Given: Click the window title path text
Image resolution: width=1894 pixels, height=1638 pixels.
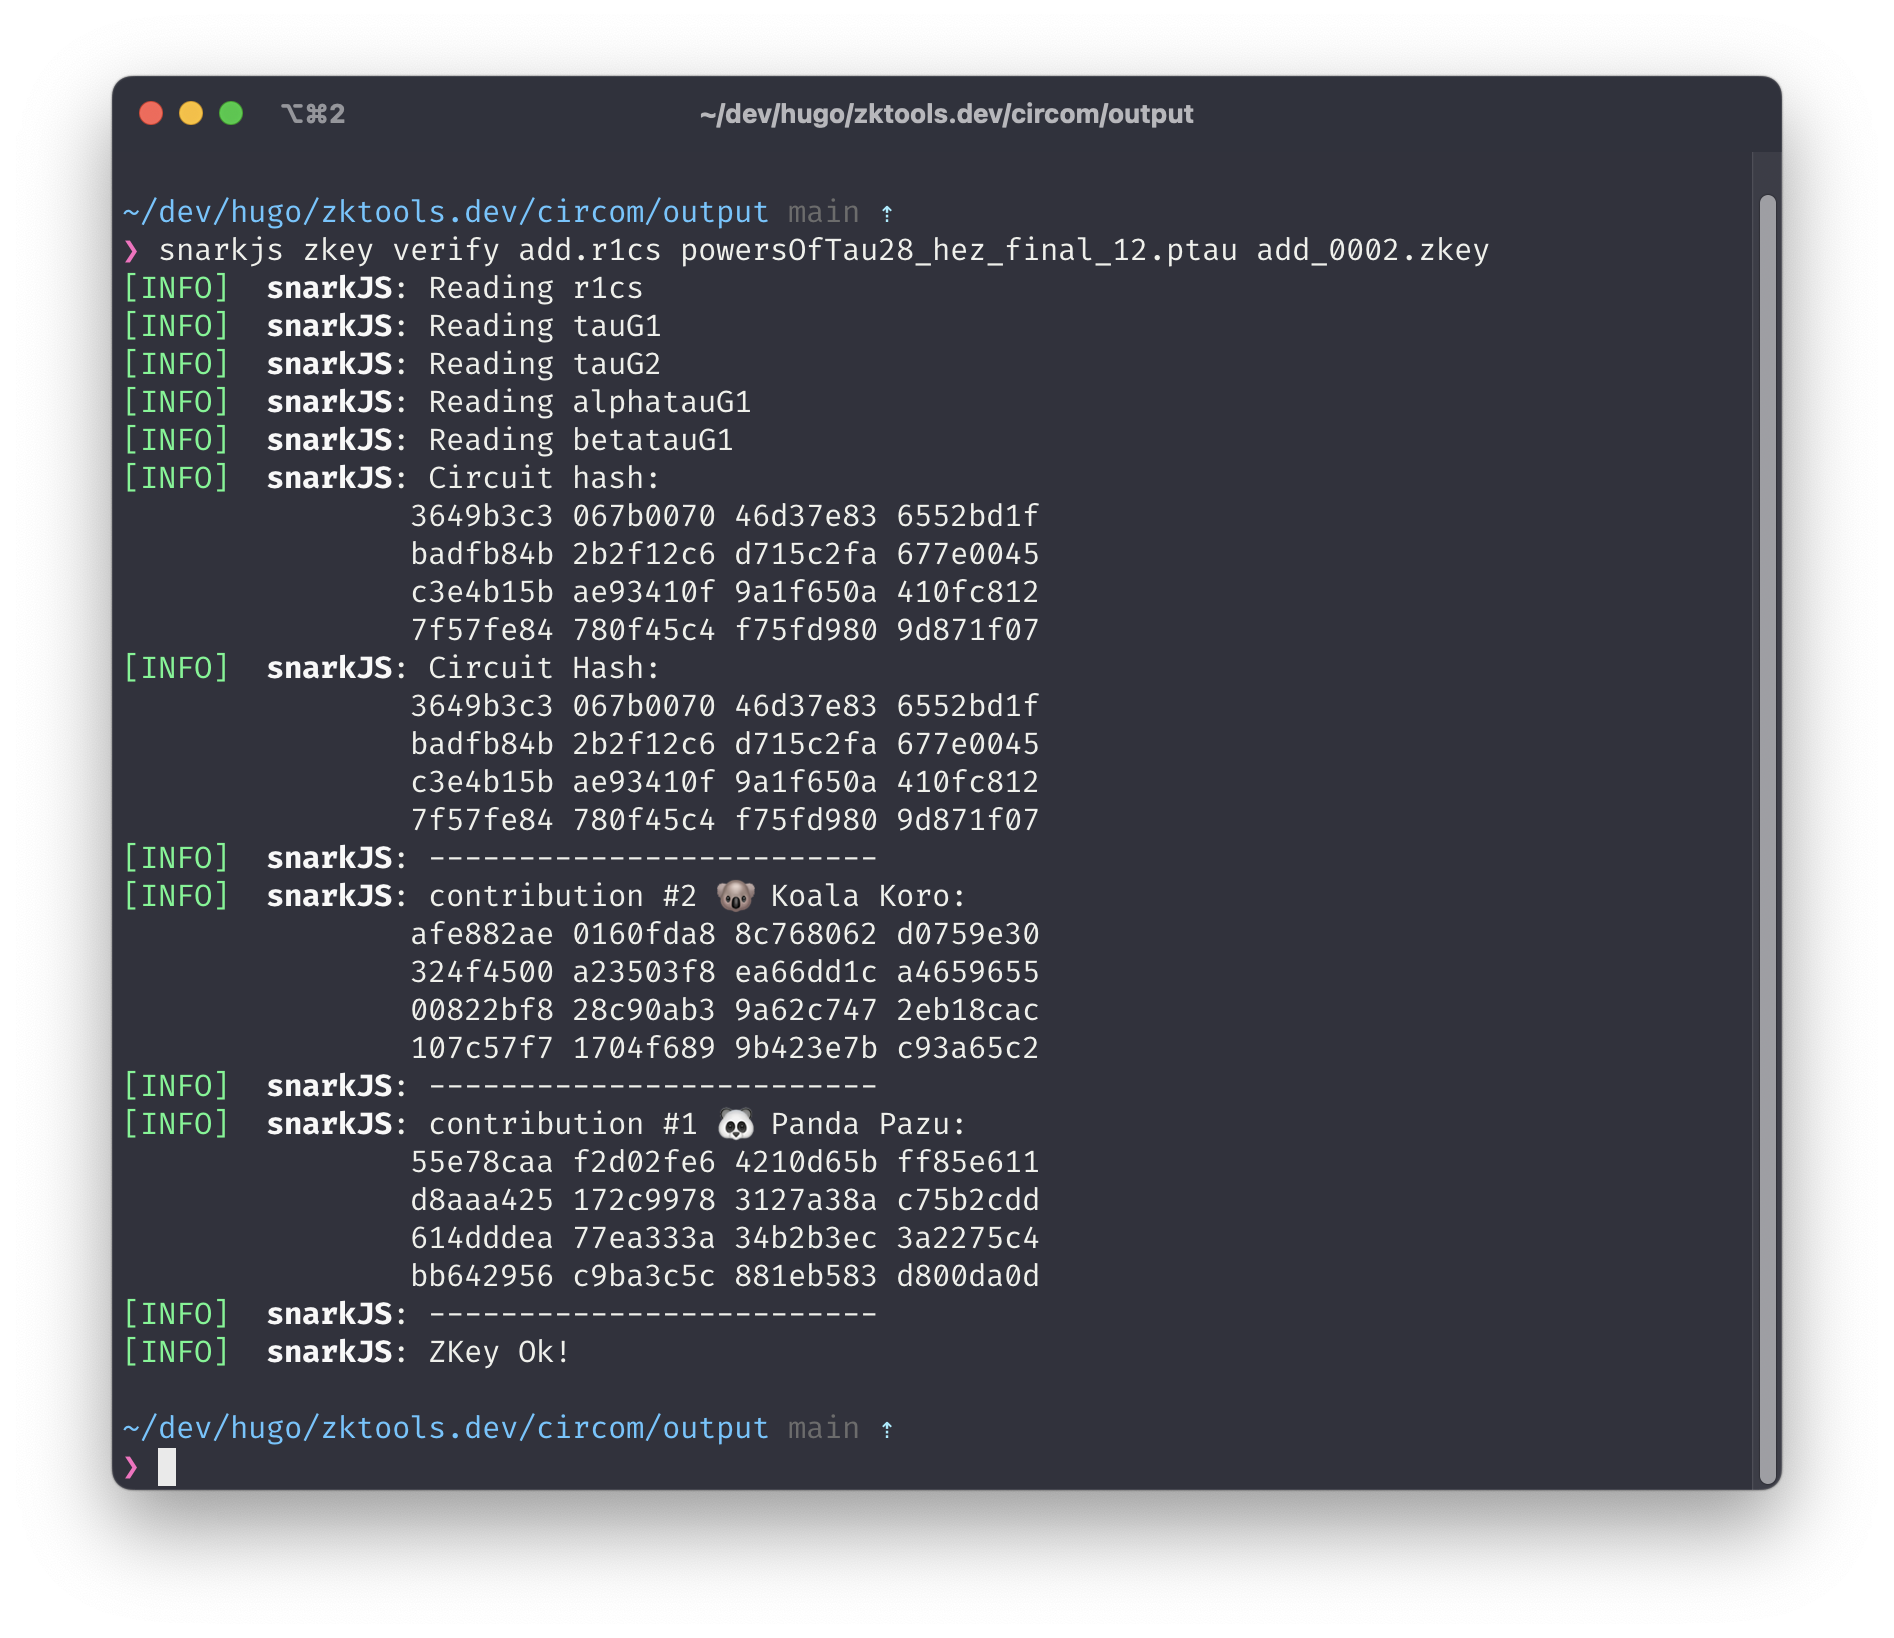Looking at the screenshot, I should pos(946,114).
